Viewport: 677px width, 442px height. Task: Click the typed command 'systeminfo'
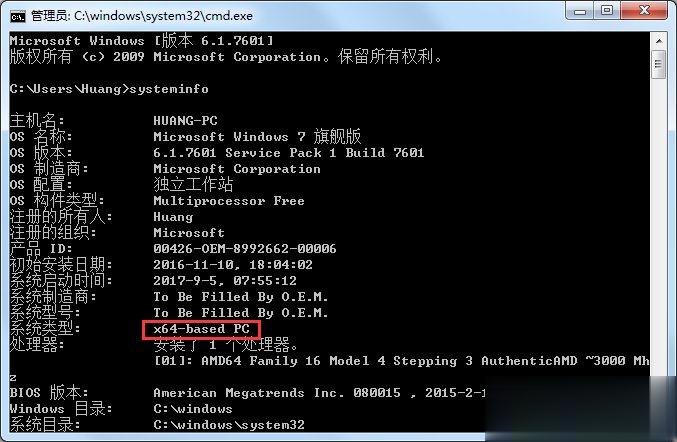(169, 89)
